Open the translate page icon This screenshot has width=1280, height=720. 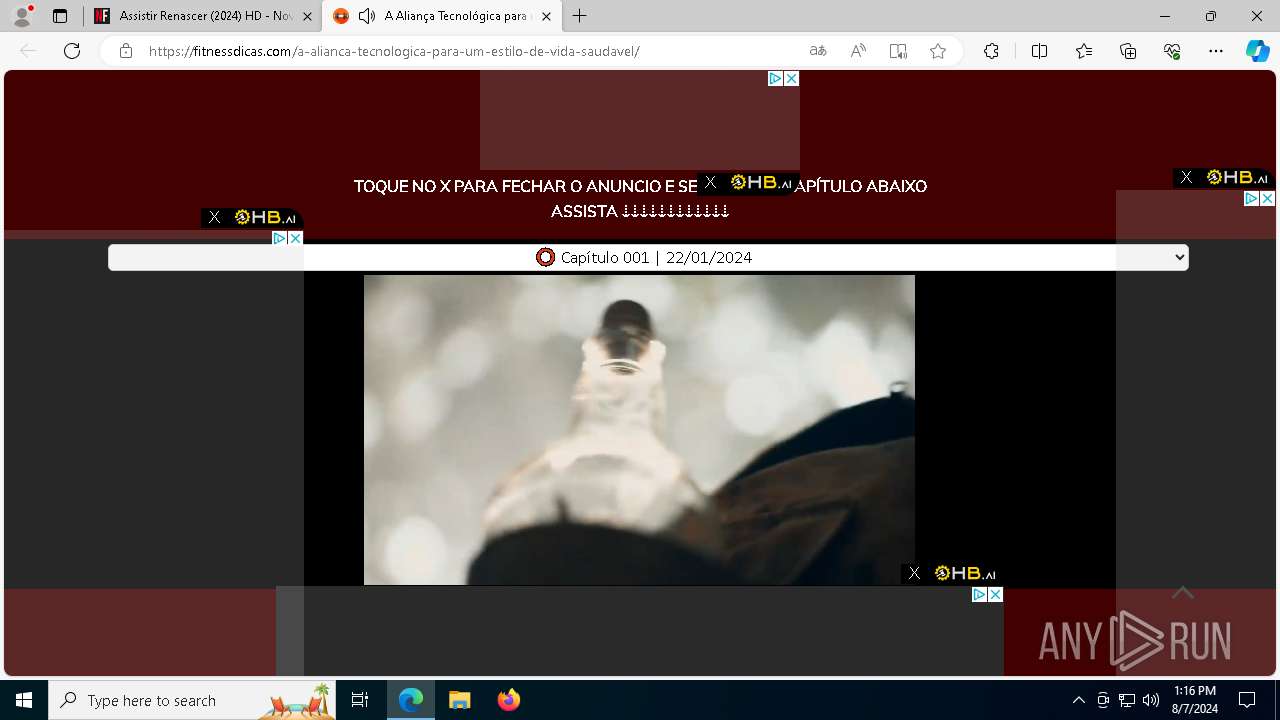click(818, 51)
